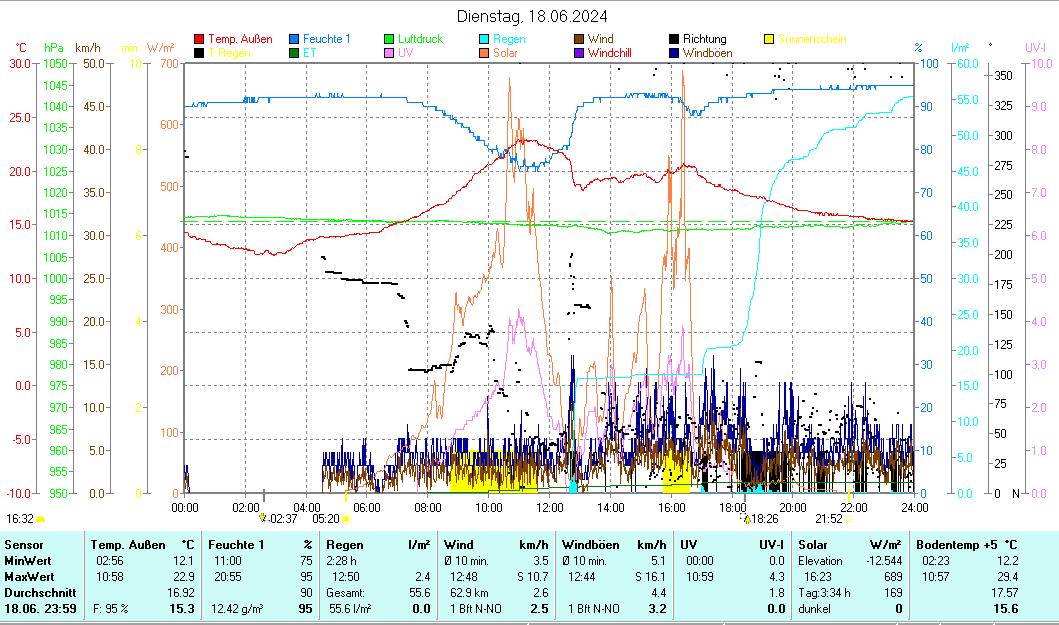Viewport: 1059px width, 625px height.
Task: Click the Feuchte 1 table header
Action: pyautogui.click(x=236, y=545)
